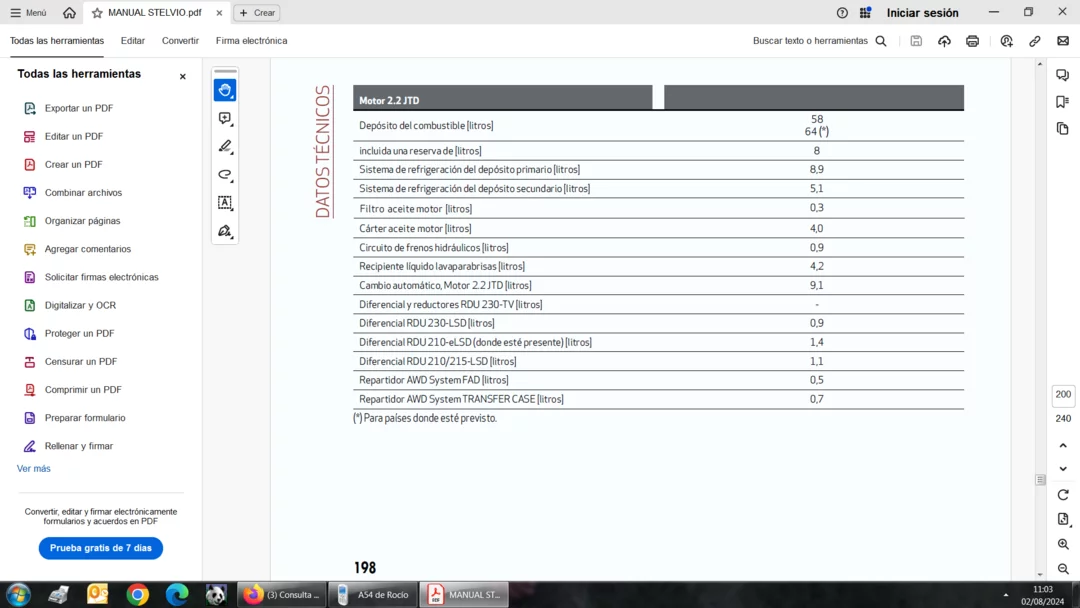
Task: Click the save file icon
Action: coord(916,41)
